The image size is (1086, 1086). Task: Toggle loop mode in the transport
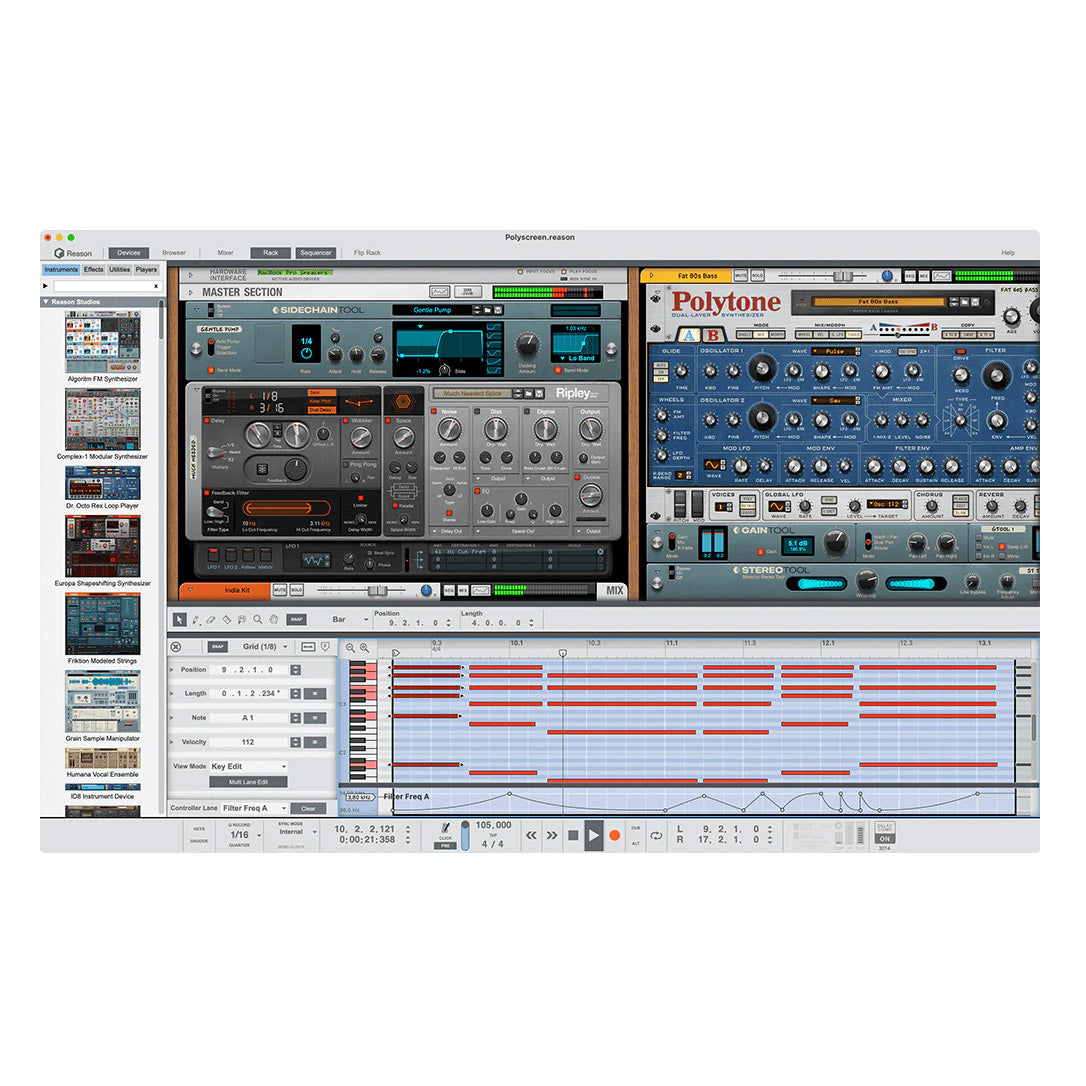[x=656, y=835]
